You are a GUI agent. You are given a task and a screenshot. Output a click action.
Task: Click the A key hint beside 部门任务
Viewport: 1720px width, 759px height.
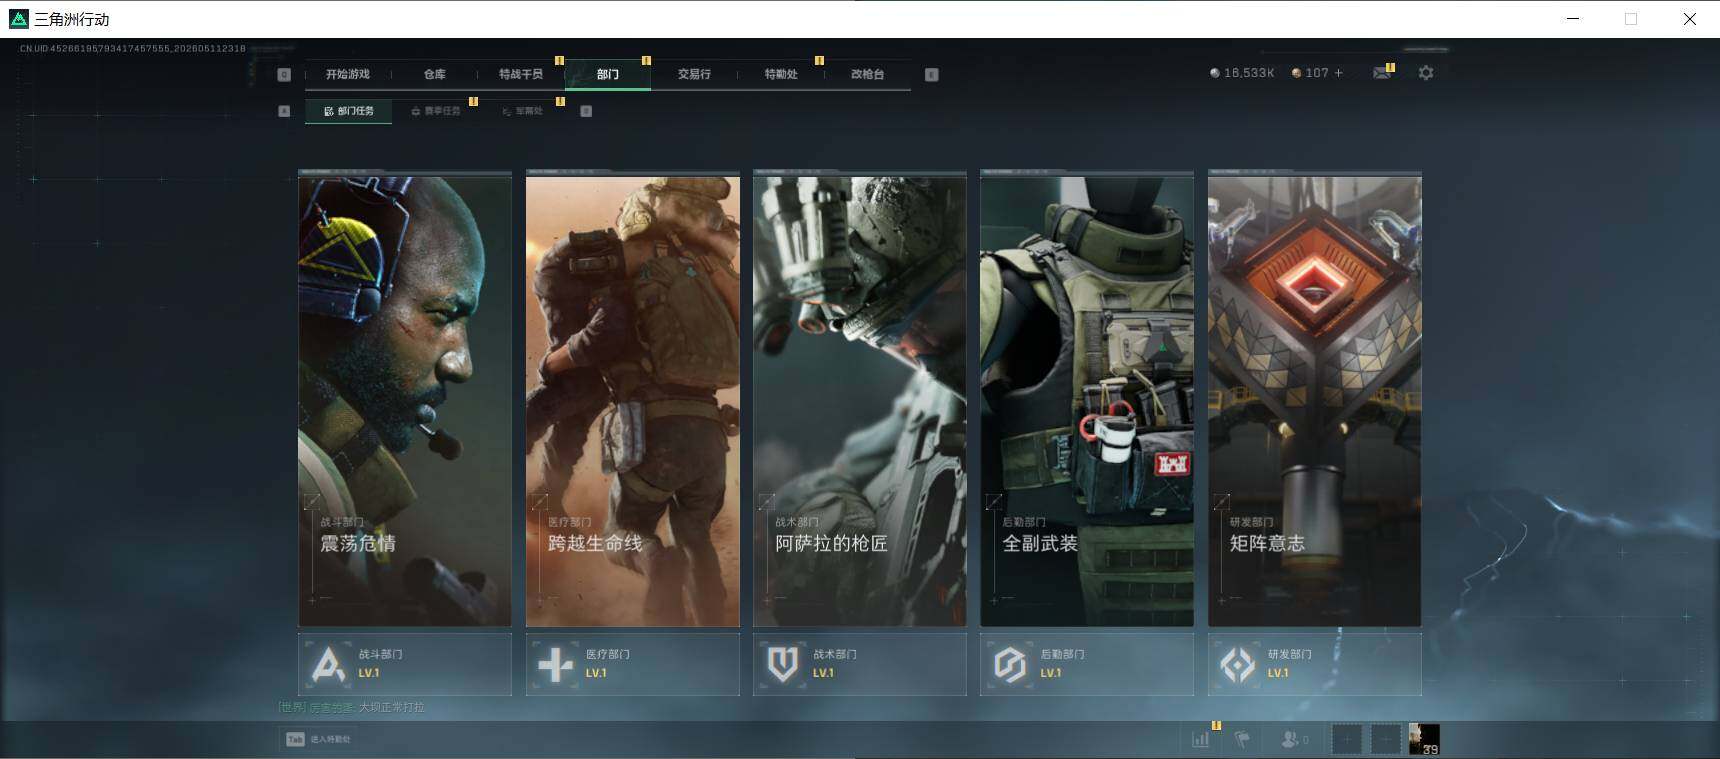tap(284, 111)
